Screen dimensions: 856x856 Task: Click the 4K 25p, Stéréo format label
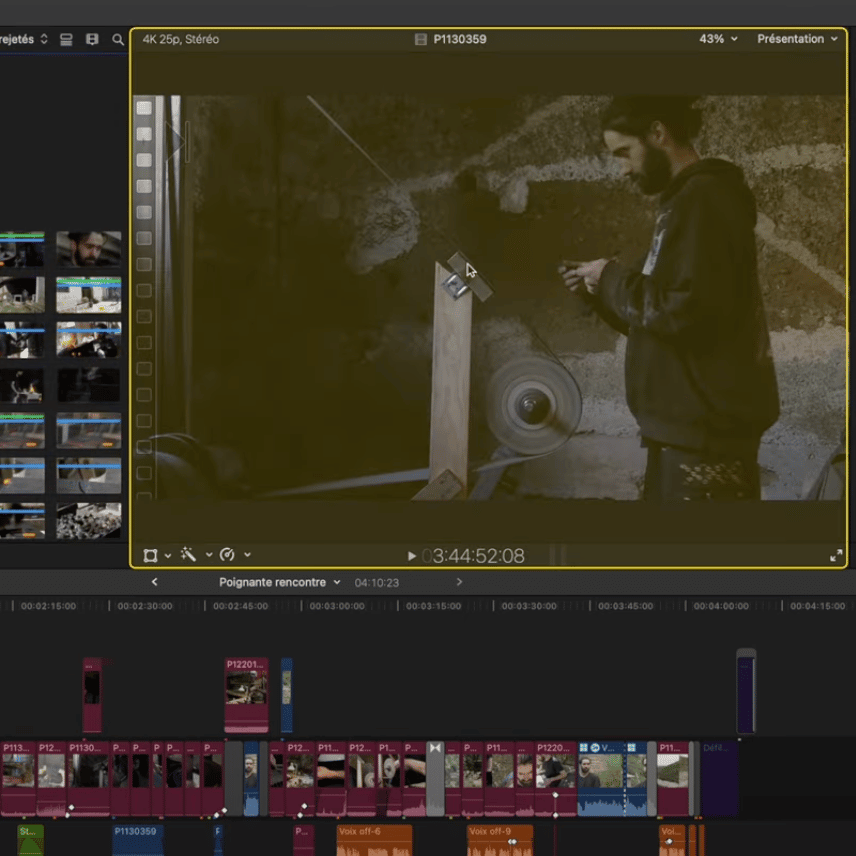point(181,39)
